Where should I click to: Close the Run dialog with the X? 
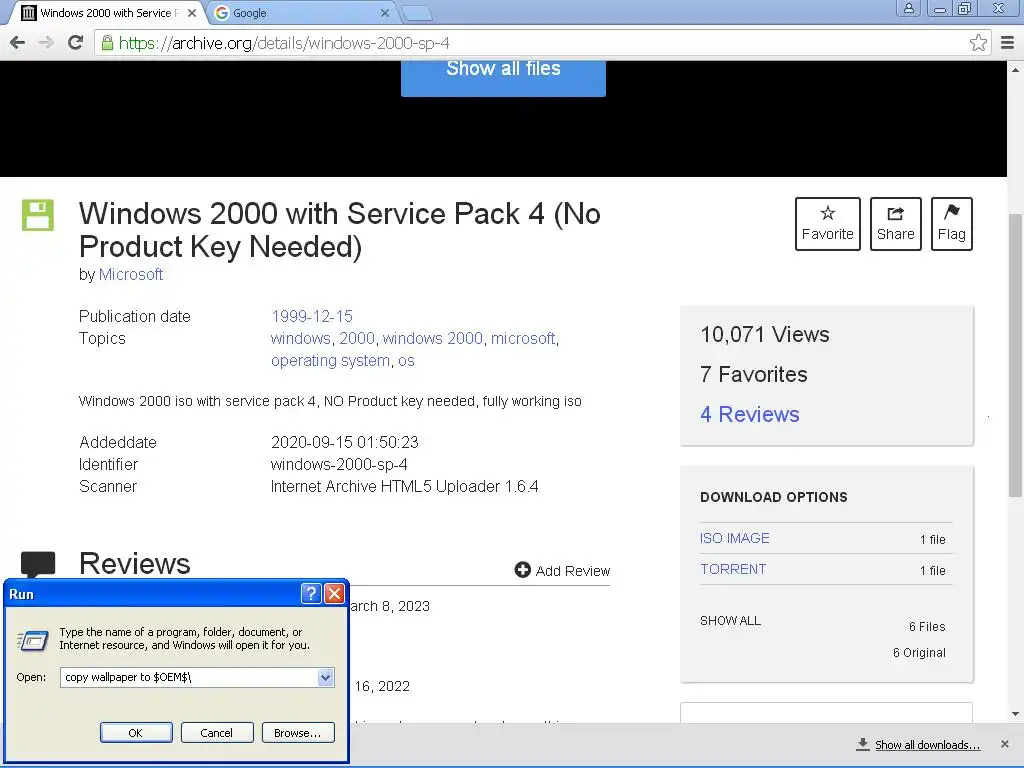tap(334, 593)
